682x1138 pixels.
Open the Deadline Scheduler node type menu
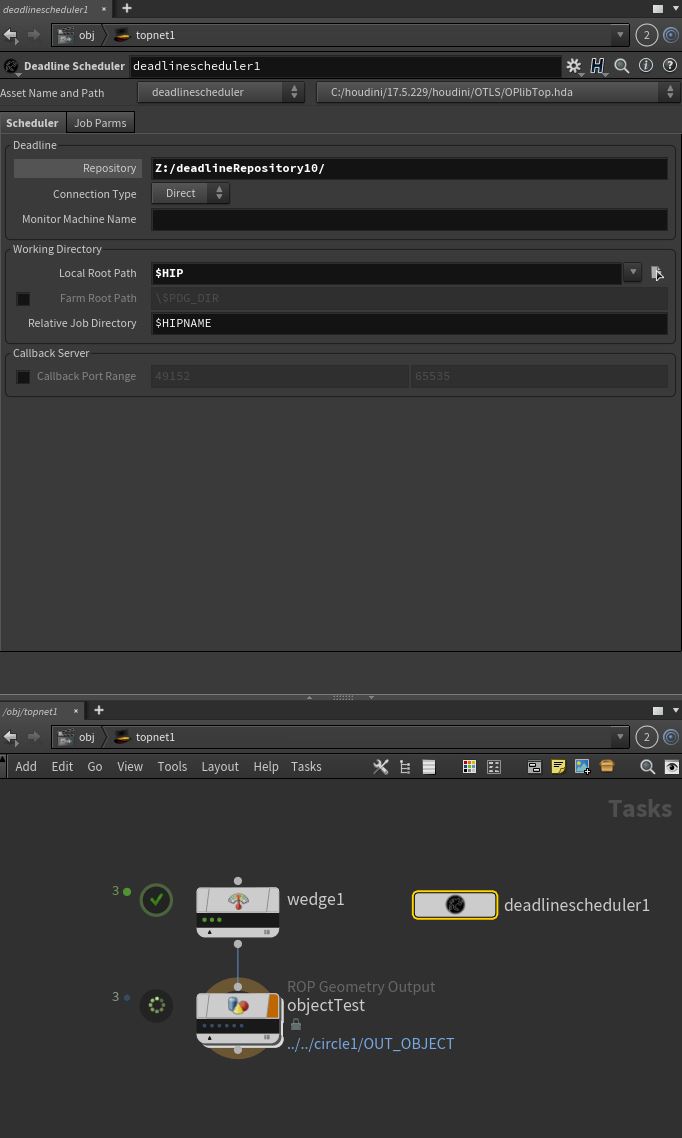(x=12, y=67)
